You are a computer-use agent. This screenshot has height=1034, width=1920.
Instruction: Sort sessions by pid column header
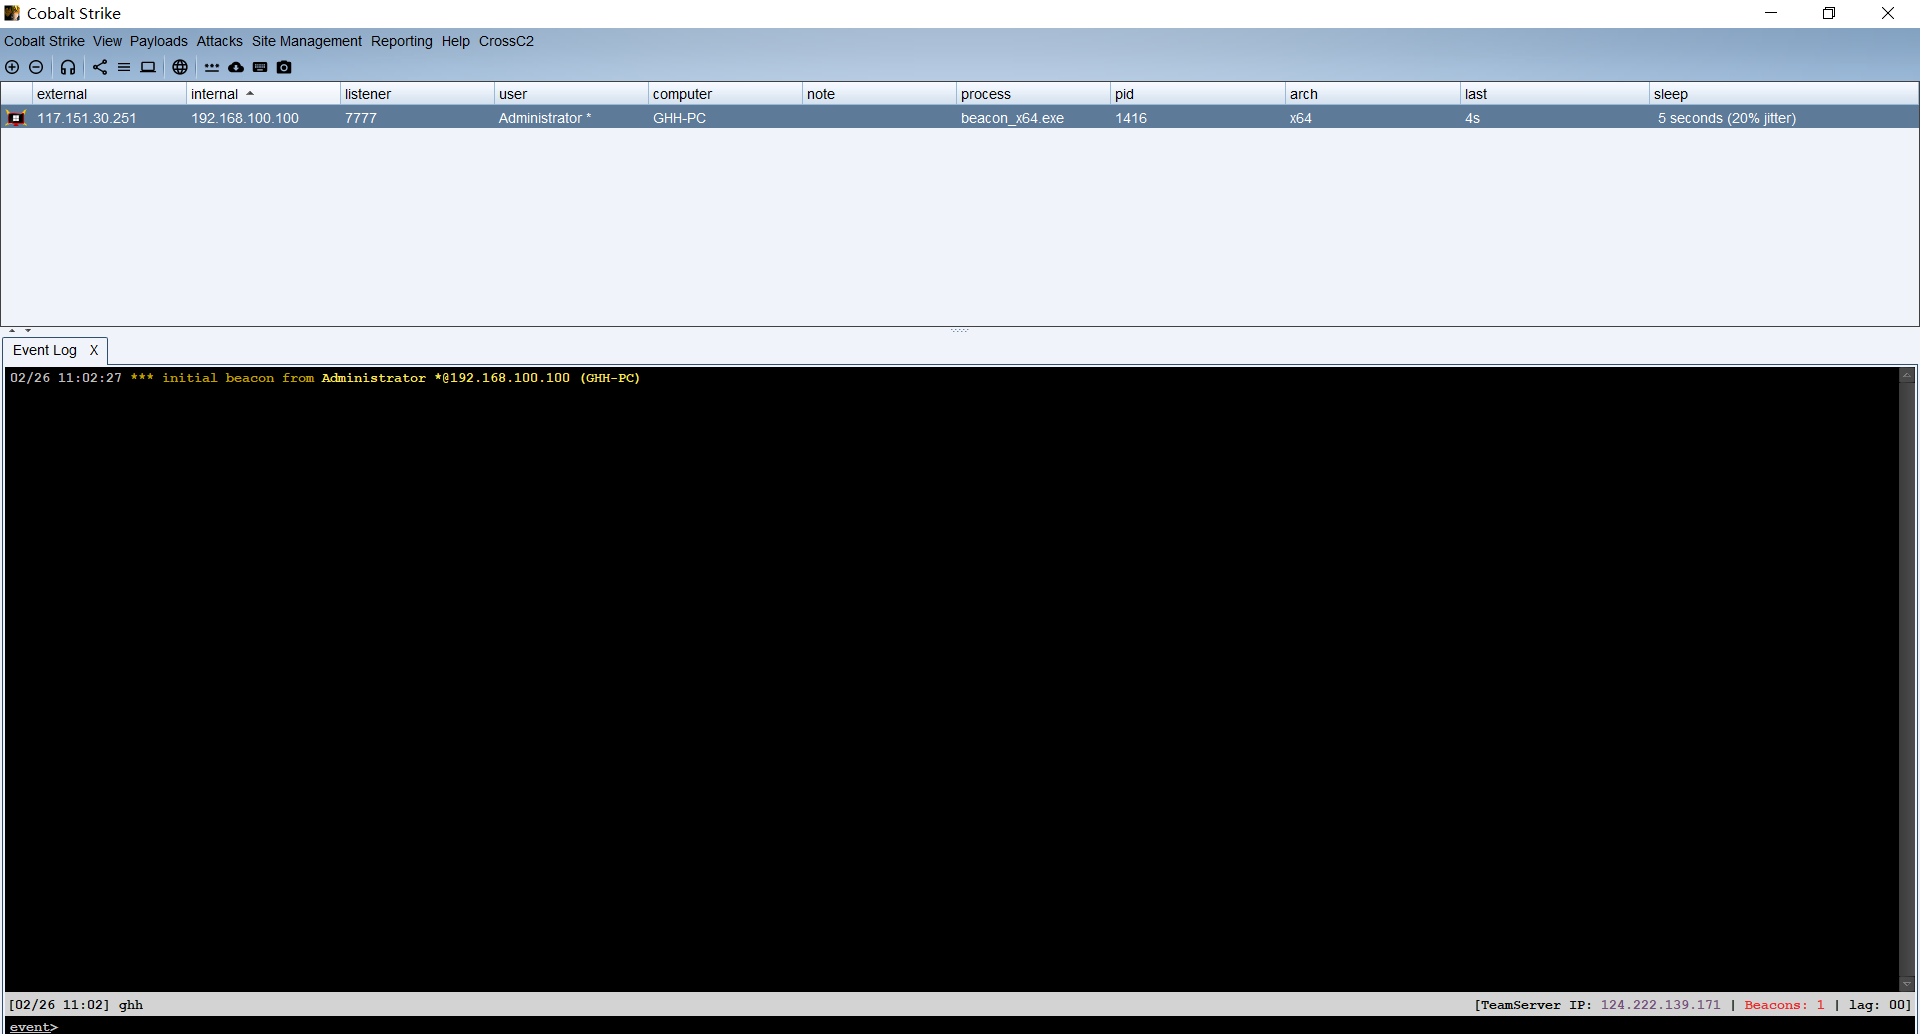pyautogui.click(x=1198, y=94)
